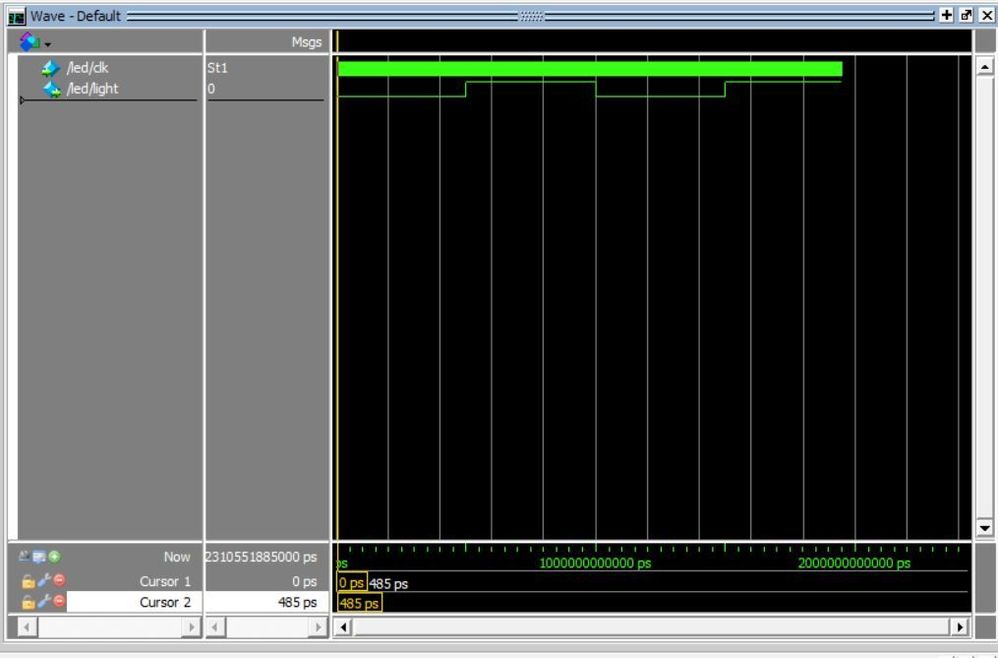
Task: Delete Cursor 1 with red minus icon
Action: pyautogui.click(x=59, y=580)
